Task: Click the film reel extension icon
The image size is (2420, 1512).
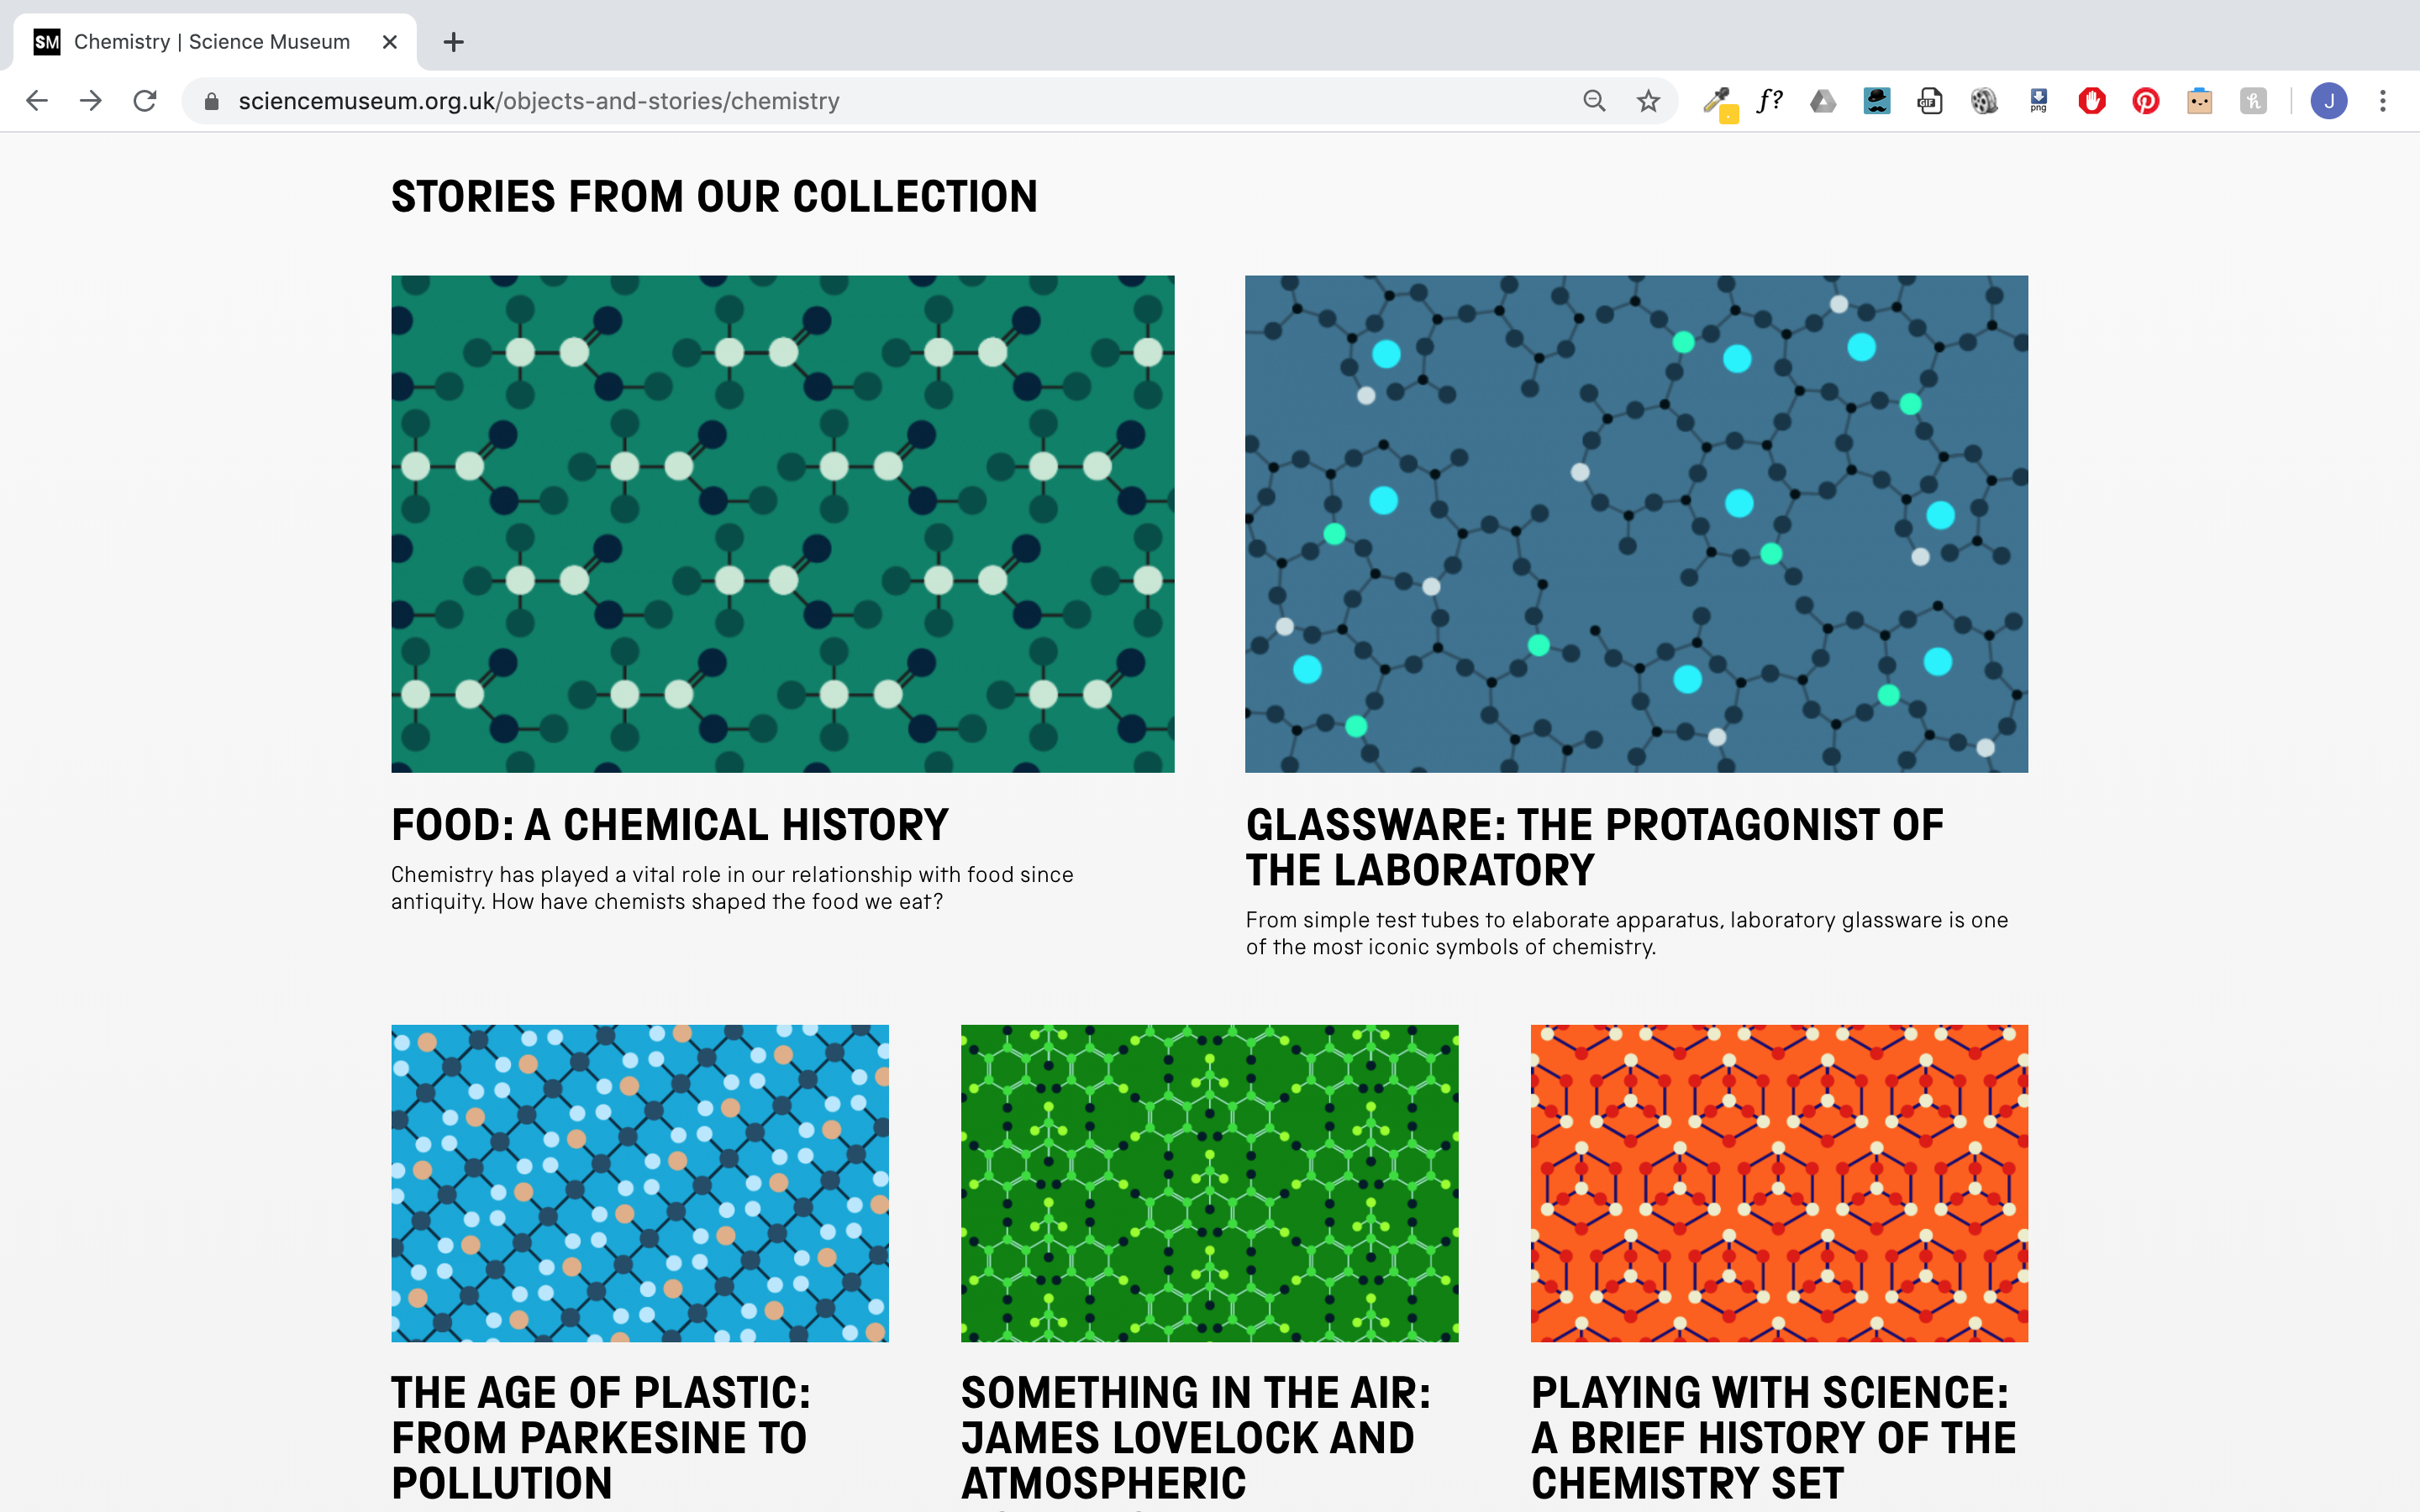Action: (x=1984, y=101)
